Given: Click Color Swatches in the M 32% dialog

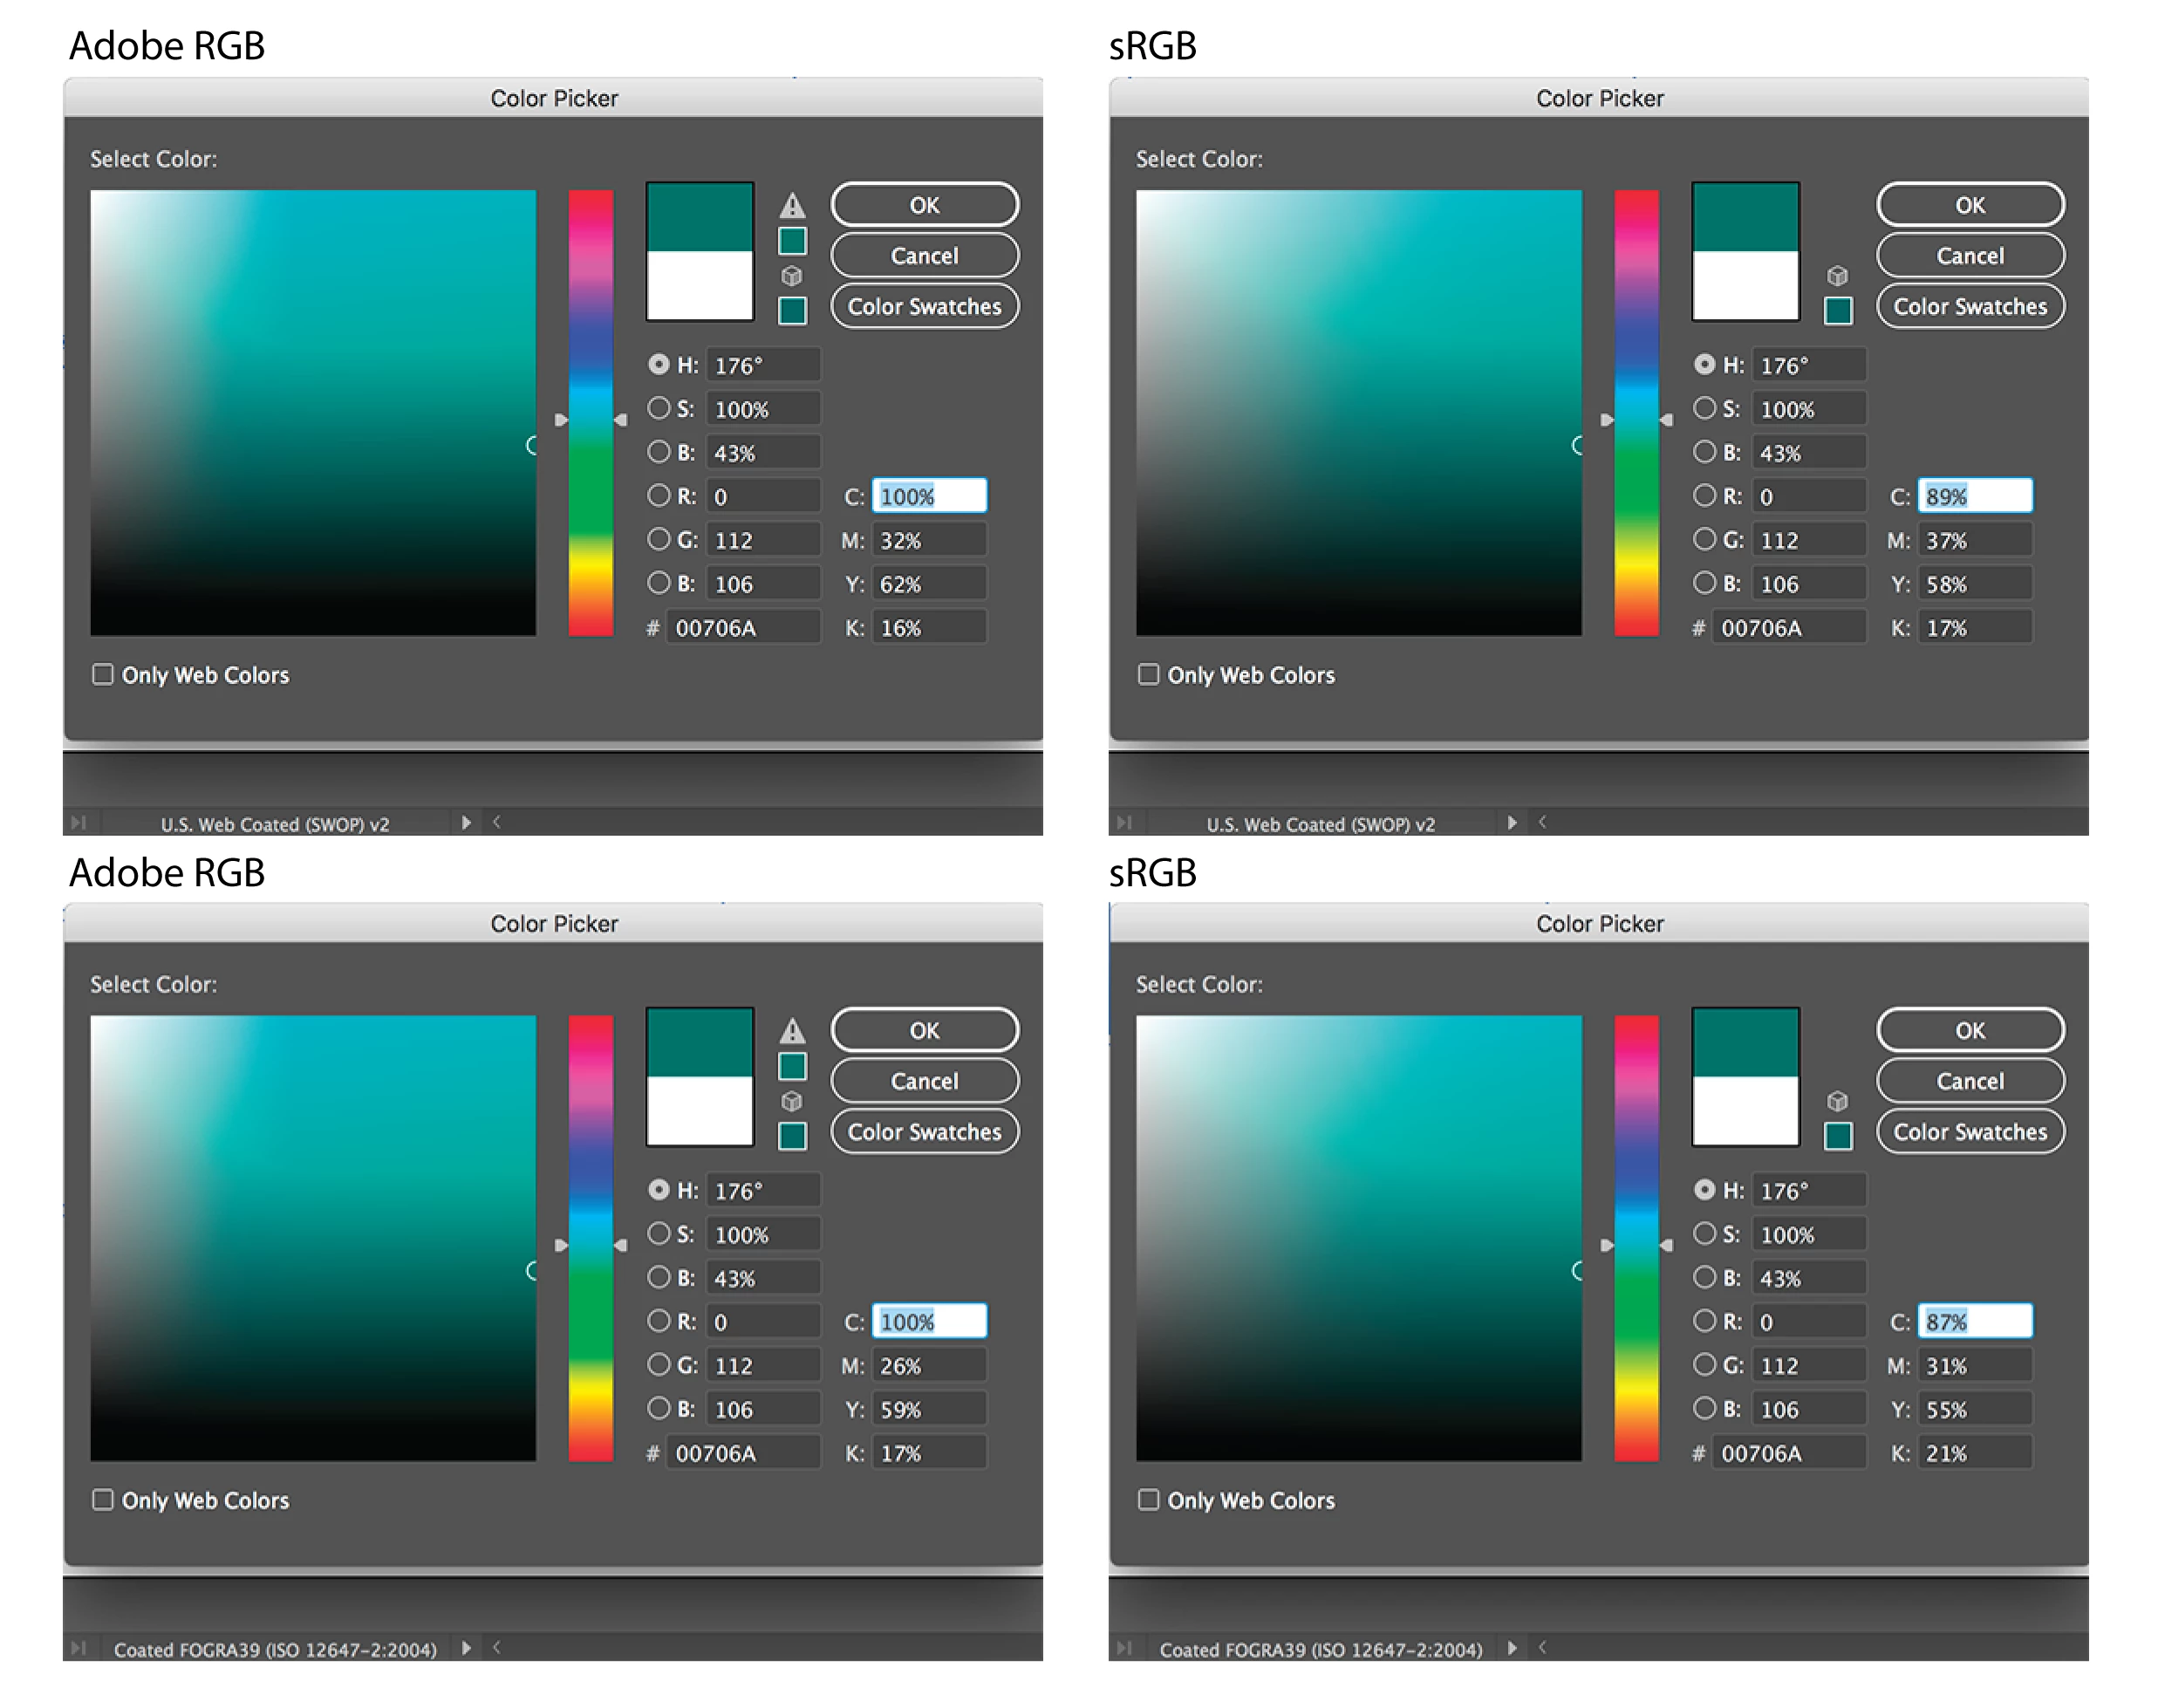Looking at the screenshot, I should point(924,306).
